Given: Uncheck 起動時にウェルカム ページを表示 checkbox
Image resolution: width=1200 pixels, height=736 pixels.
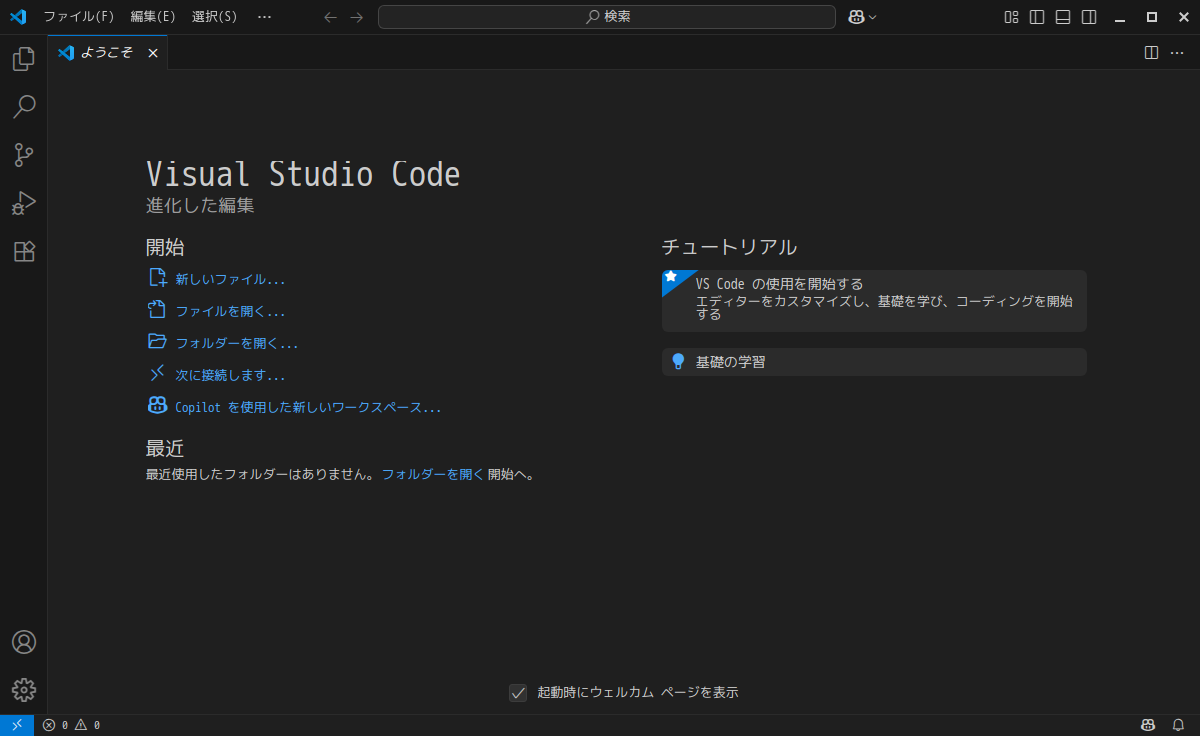Looking at the screenshot, I should (518, 692).
